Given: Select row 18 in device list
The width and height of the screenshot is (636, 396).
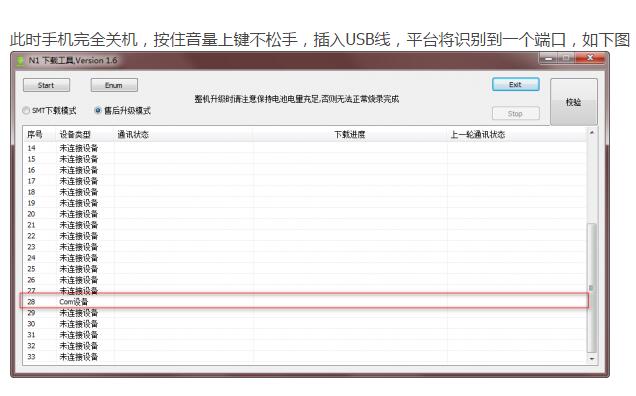Looking at the screenshot, I should click(304, 192).
